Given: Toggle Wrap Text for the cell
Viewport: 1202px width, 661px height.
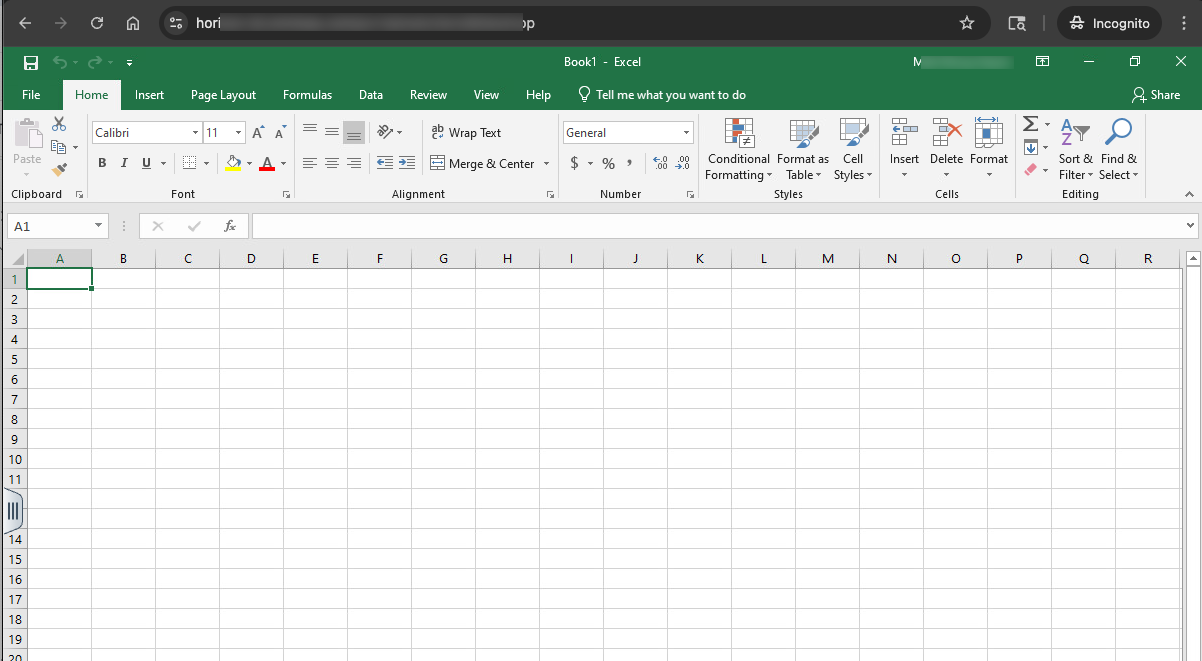Looking at the screenshot, I should point(465,133).
